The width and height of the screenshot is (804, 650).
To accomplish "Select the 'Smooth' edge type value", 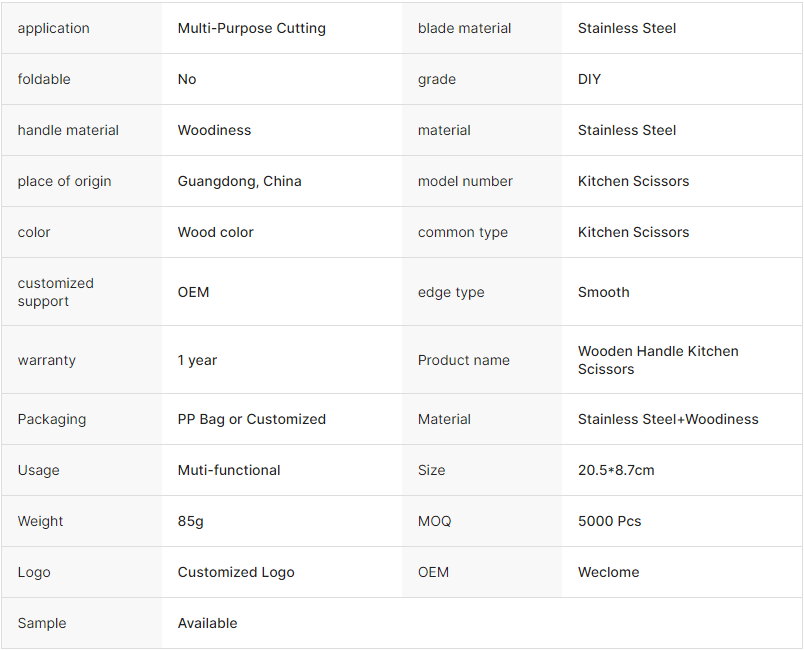I will coord(603,292).
